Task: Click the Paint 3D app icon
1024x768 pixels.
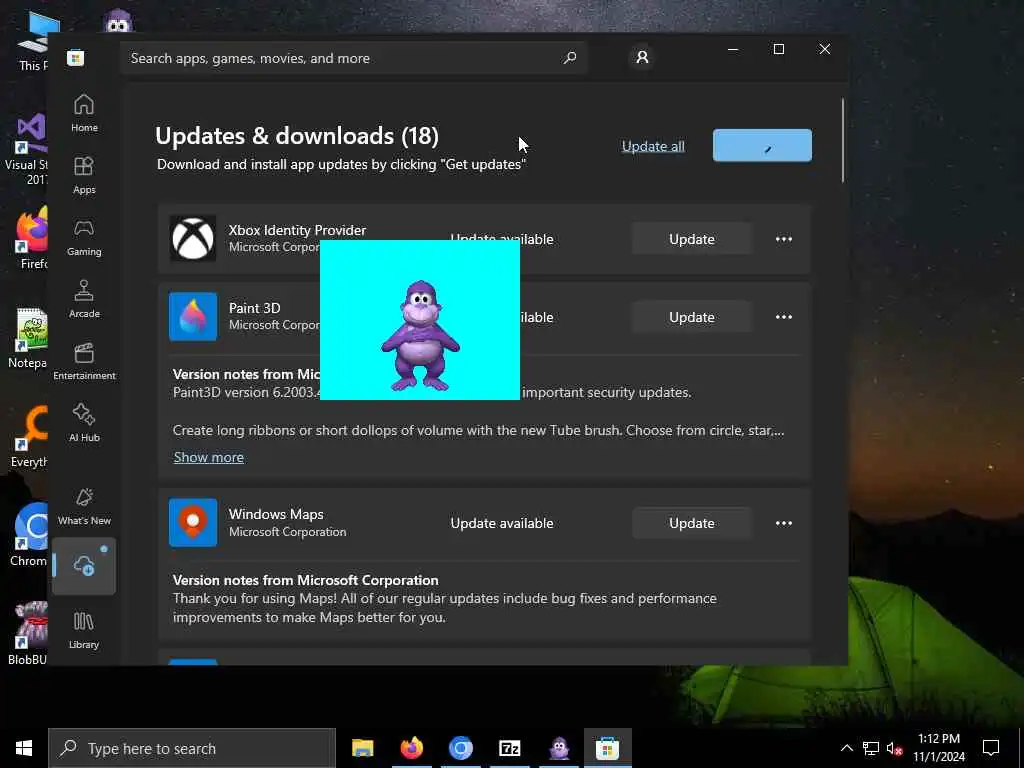Action: point(193,317)
